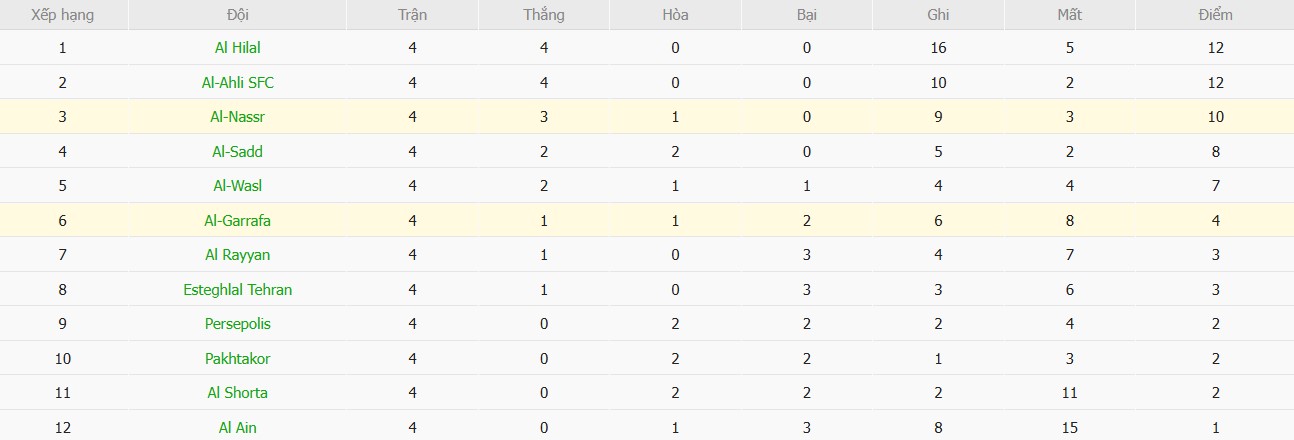This screenshot has height=440, width=1294.
Task: Open the Pakhtakor team link
Action: 238,358
